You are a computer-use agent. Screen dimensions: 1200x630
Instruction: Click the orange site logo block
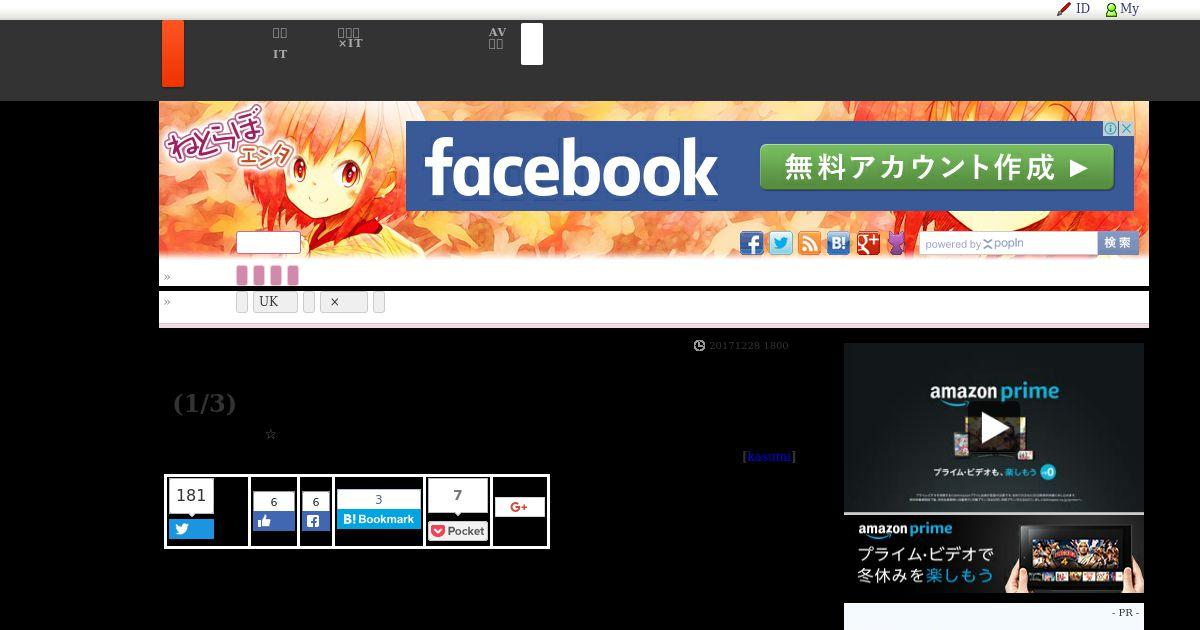[173, 54]
